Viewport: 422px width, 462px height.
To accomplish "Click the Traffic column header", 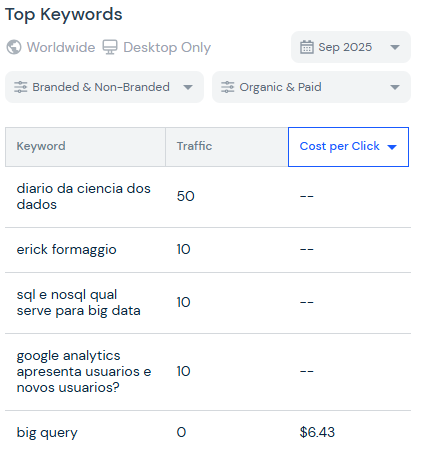I will [227, 147].
